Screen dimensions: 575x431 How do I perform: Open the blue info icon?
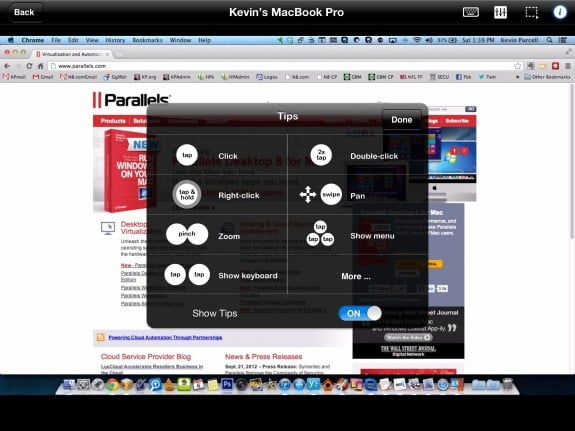560,12
